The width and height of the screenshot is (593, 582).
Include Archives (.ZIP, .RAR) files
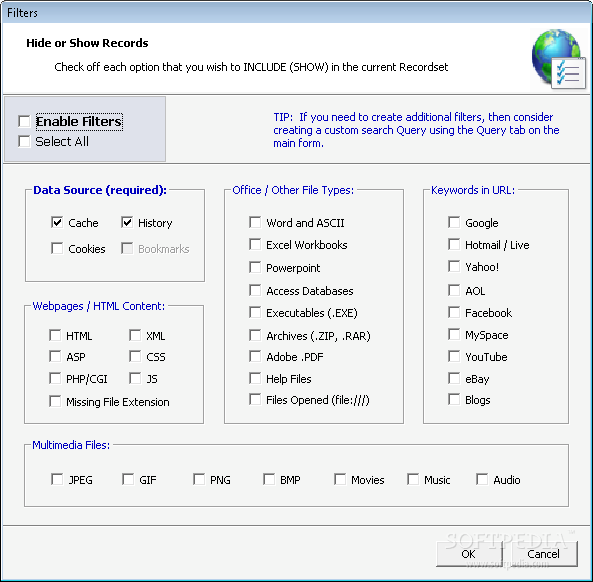(x=255, y=335)
